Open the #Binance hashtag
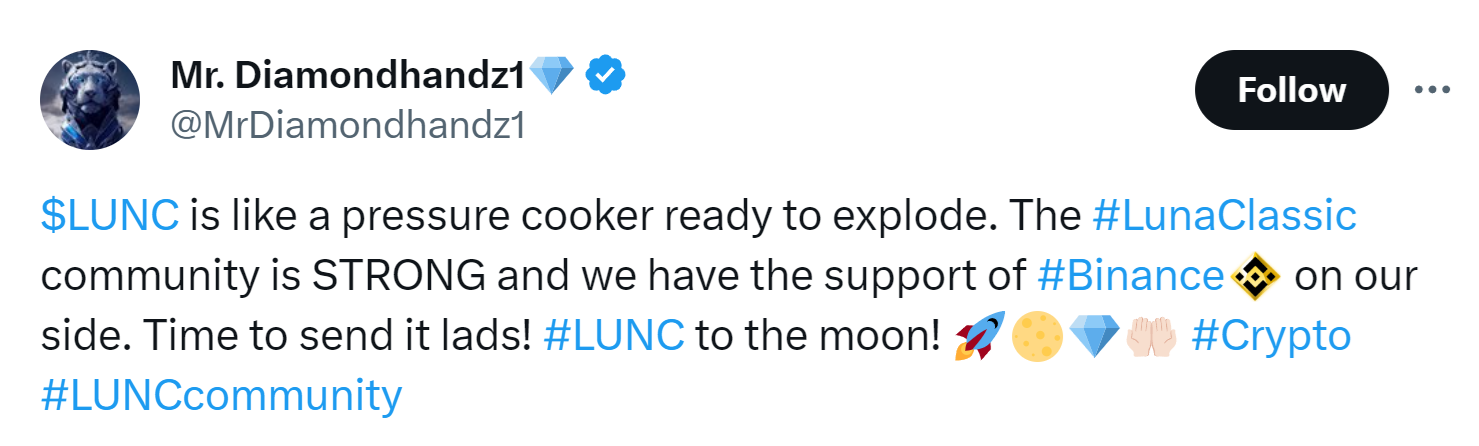Screen dimensions: 1479x446 1130,276
